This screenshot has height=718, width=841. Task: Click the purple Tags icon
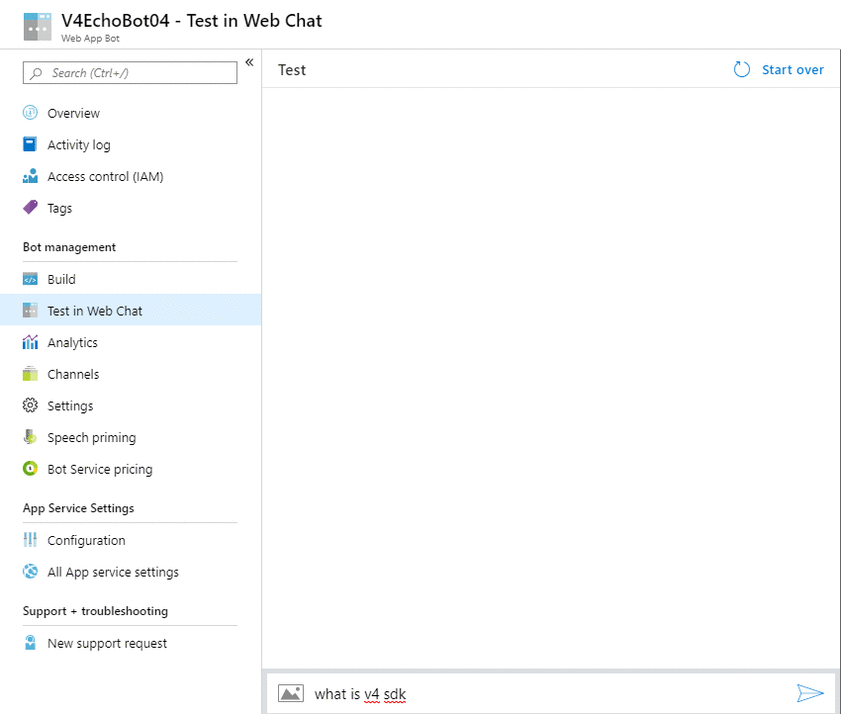pos(30,208)
